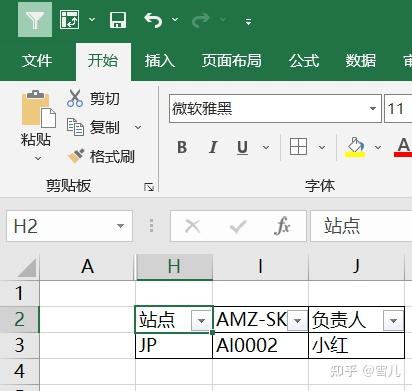Image resolution: width=412 pixels, height=391 pixels.
Task: Toggle italic formatting
Action: pyautogui.click(x=213, y=147)
